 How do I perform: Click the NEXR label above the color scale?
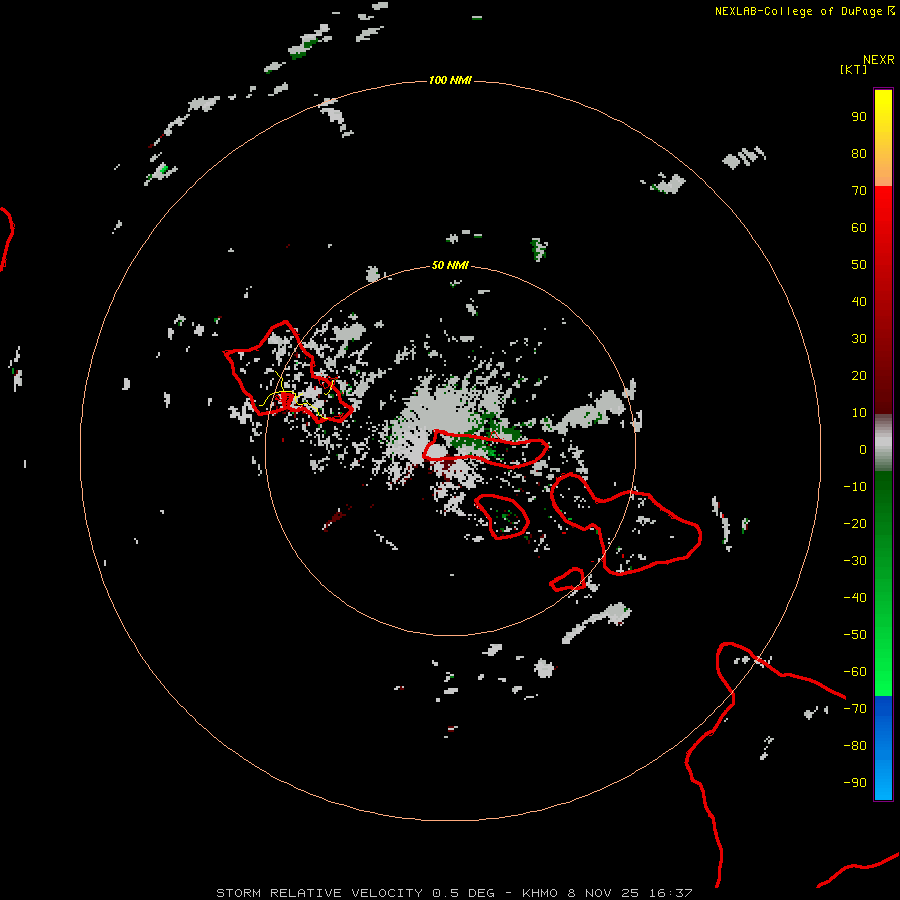click(879, 60)
